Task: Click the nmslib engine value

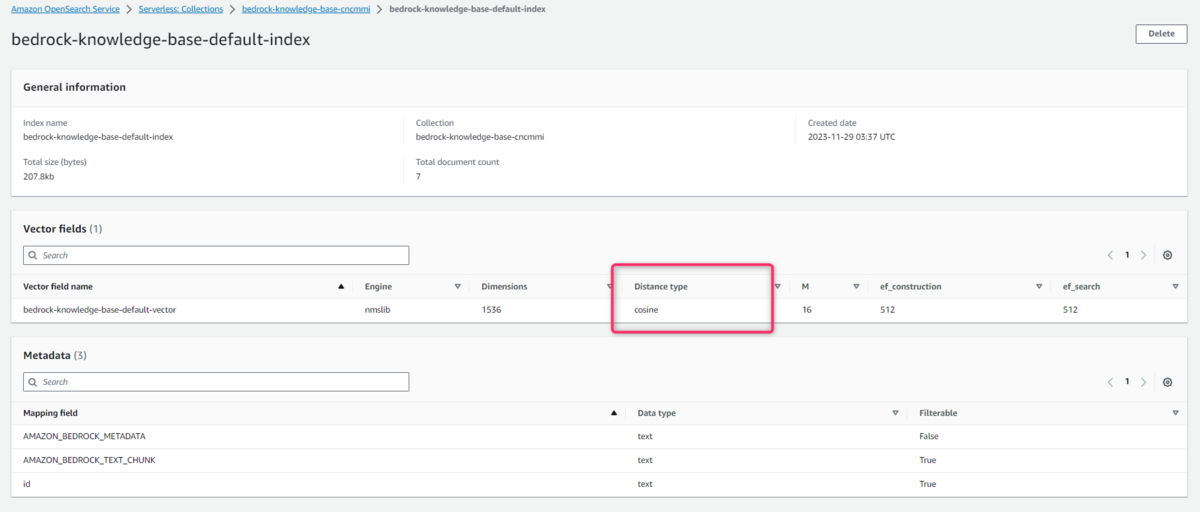Action: [x=377, y=310]
